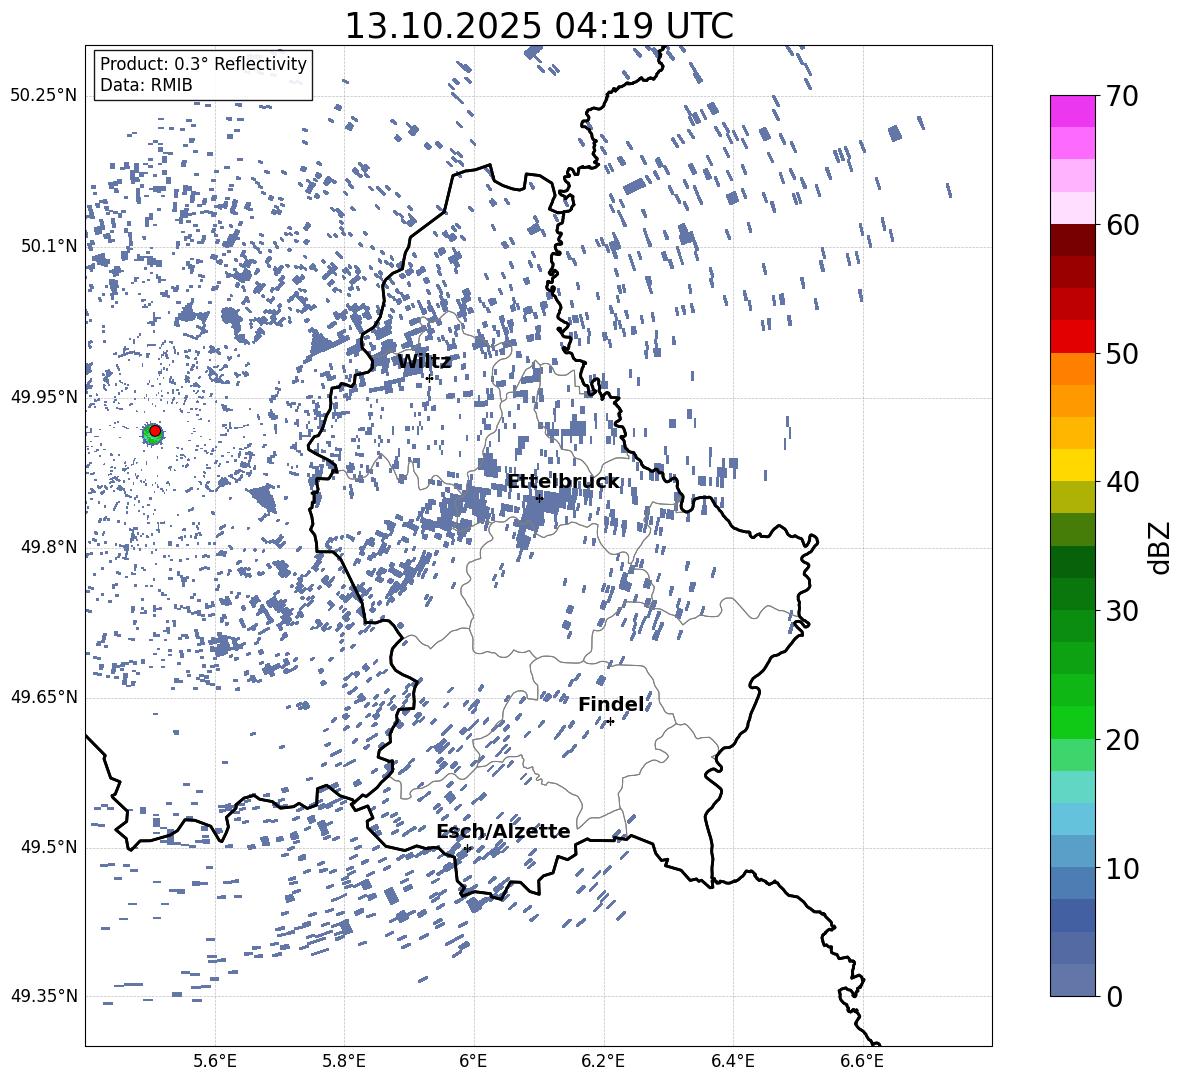Click the magenta top colorbar segment
This screenshot has height=1081, width=1184.
[1073, 111]
